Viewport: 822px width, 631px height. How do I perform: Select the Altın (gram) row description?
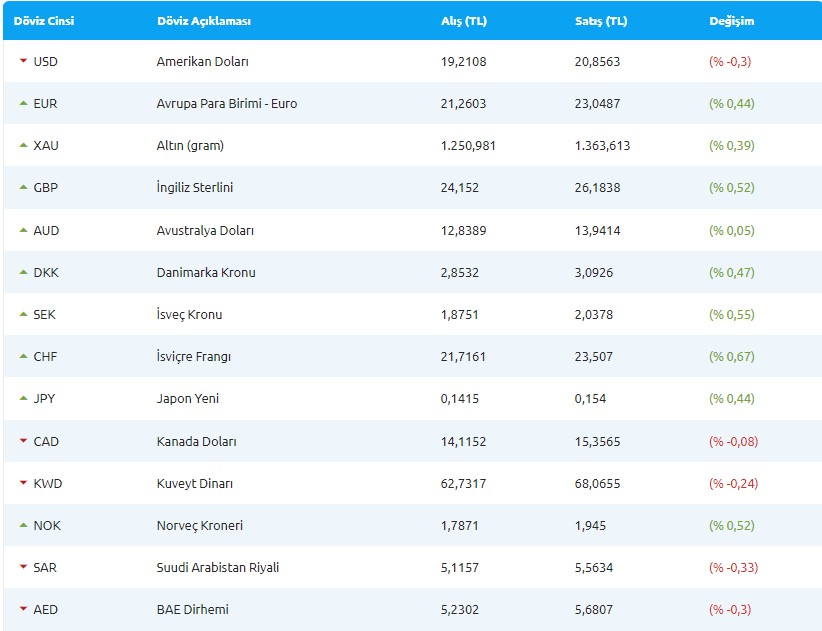point(190,145)
